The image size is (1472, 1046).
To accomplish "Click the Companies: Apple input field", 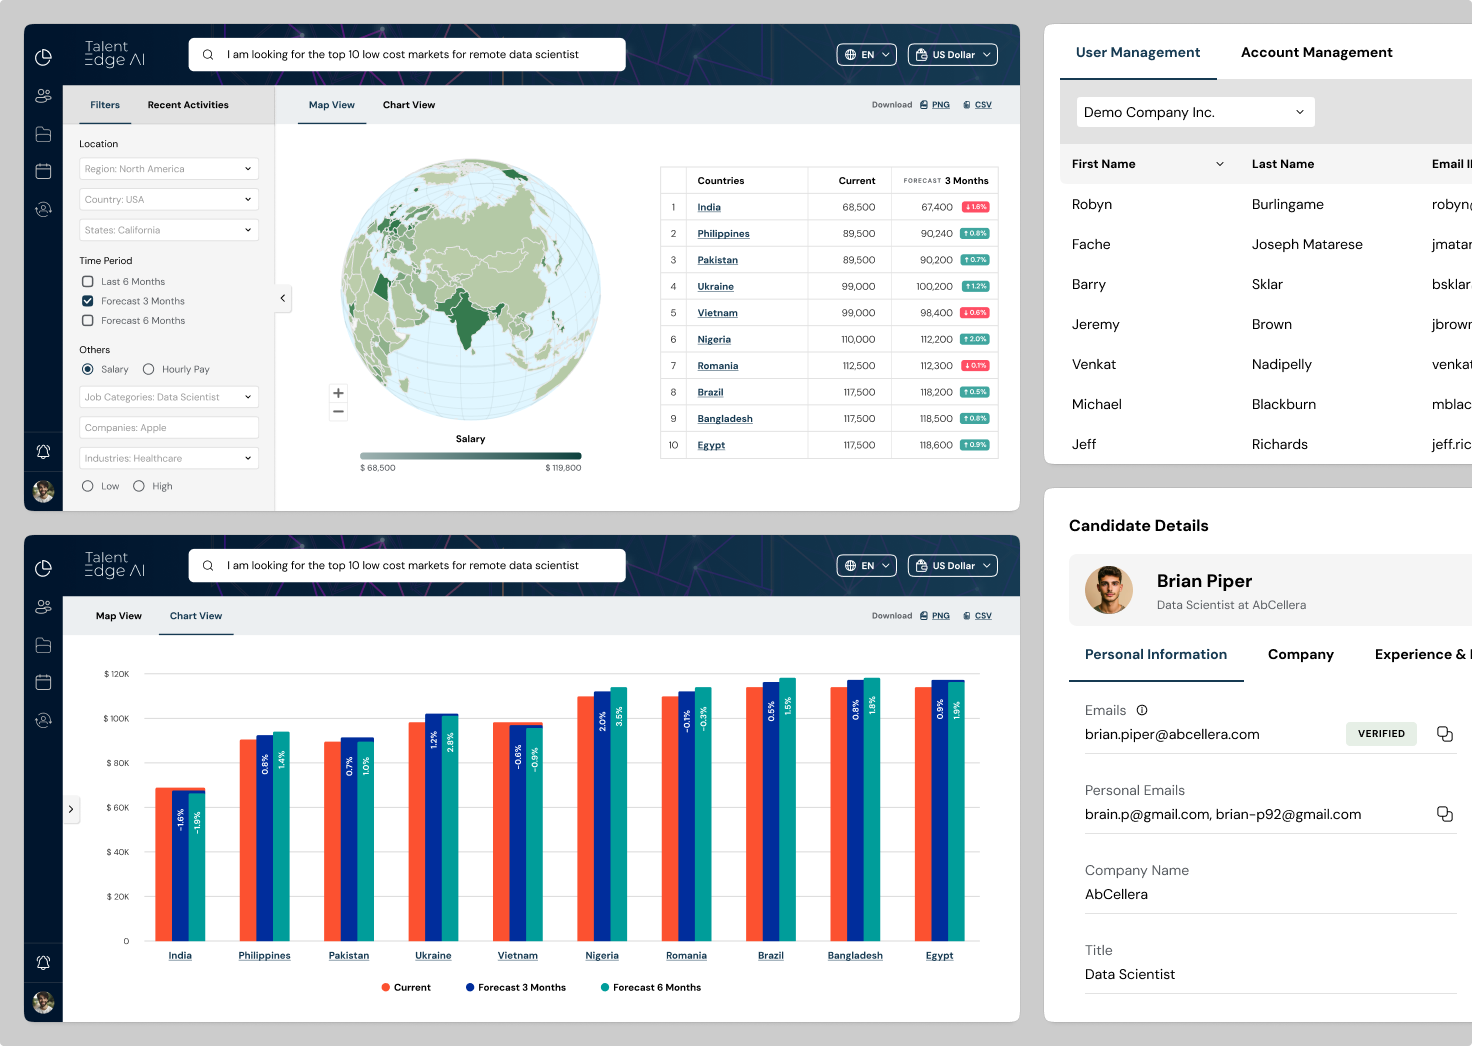I will (x=168, y=428).
